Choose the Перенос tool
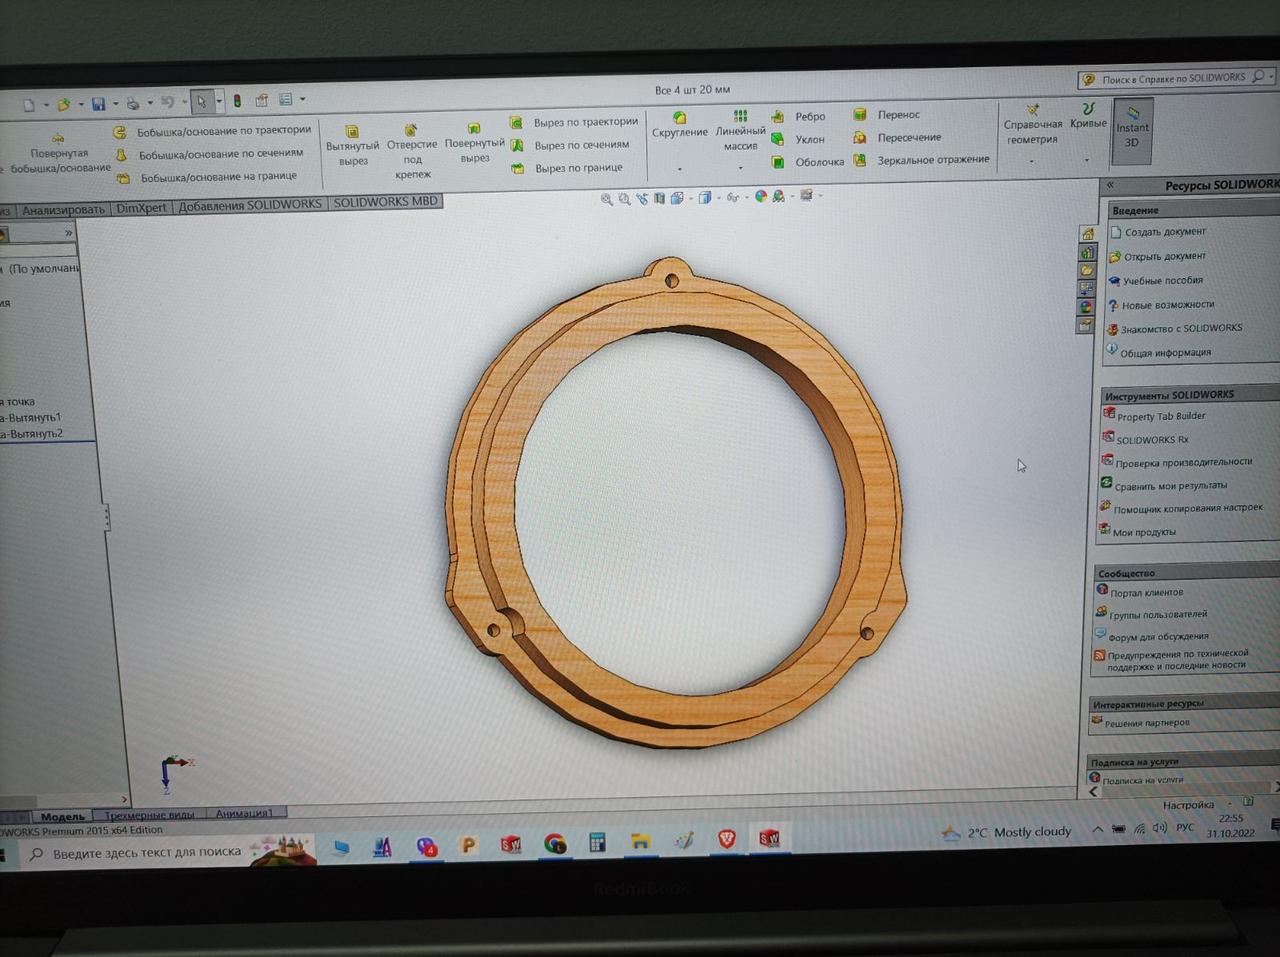The height and width of the screenshot is (957, 1280). [887, 114]
